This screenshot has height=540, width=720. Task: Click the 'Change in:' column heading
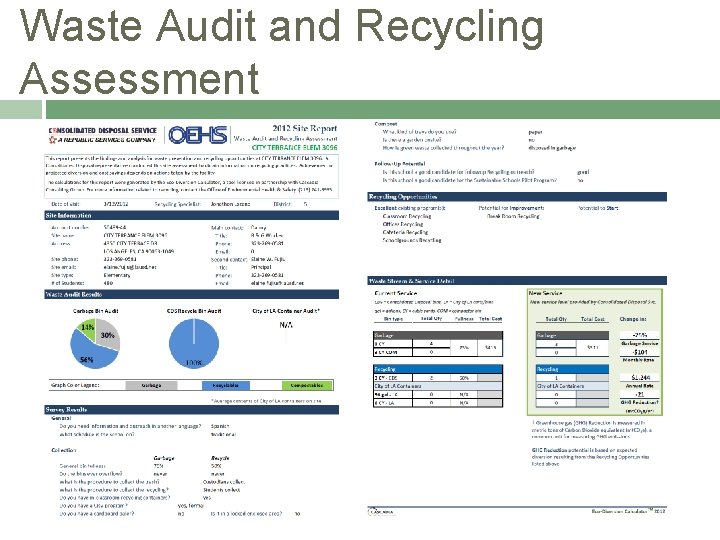pos(633,319)
